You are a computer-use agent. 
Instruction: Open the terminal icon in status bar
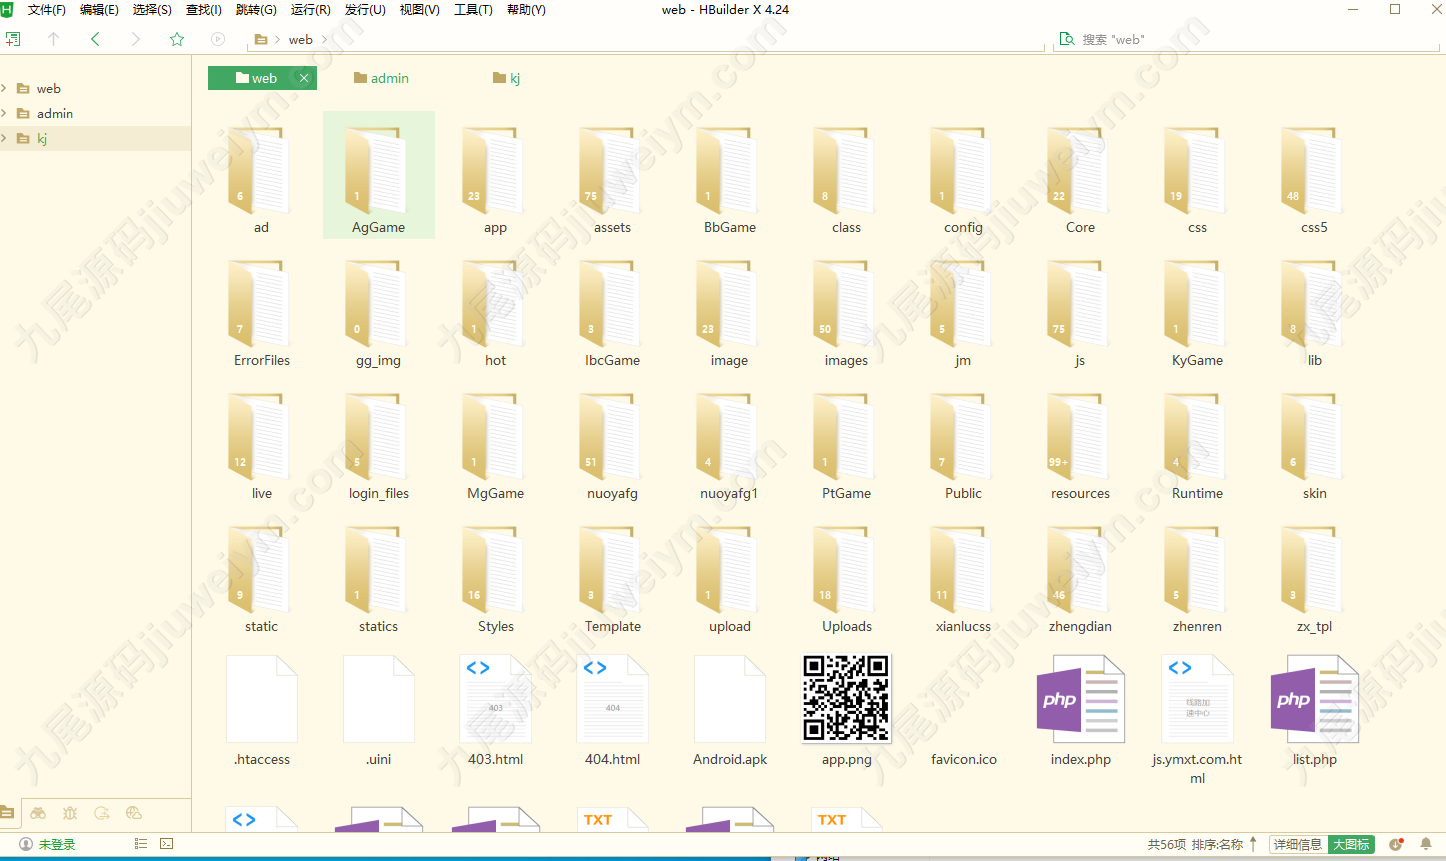pyautogui.click(x=167, y=844)
